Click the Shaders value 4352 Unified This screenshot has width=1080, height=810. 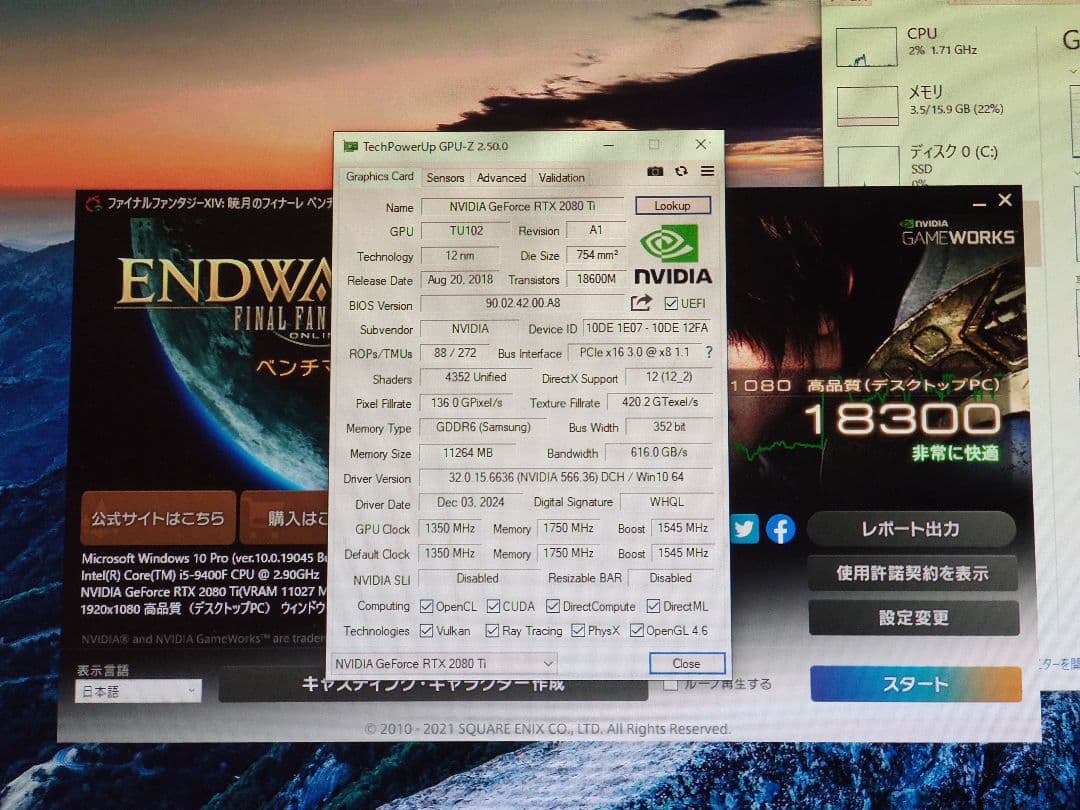pos(475,377)
